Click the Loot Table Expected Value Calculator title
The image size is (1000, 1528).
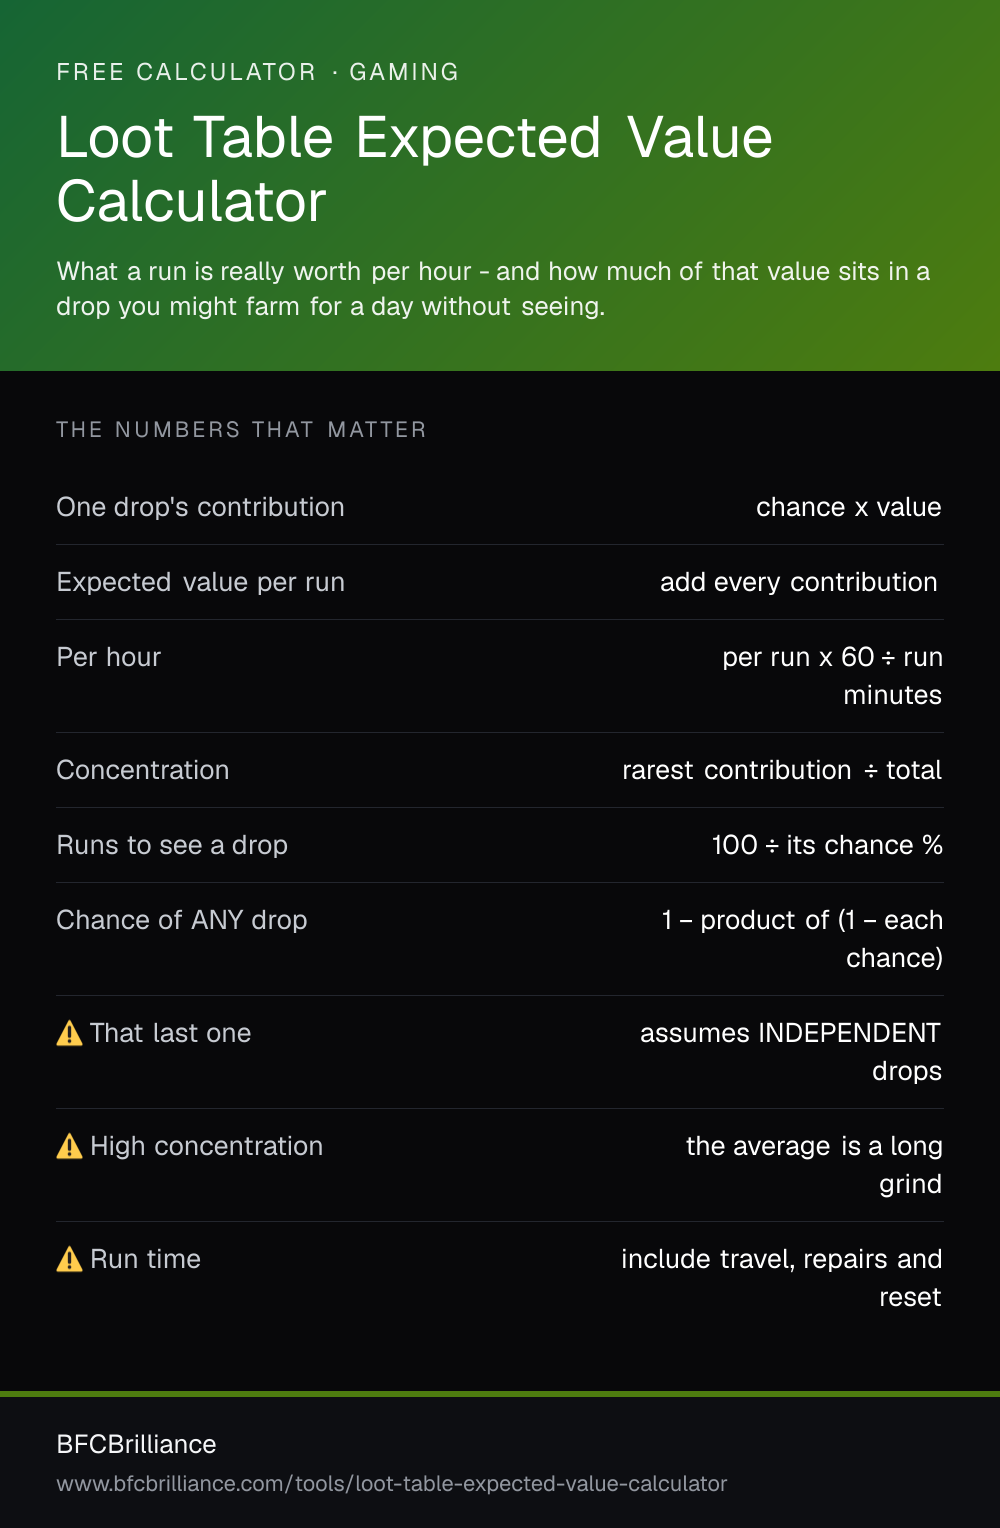[x=415, y=169]
